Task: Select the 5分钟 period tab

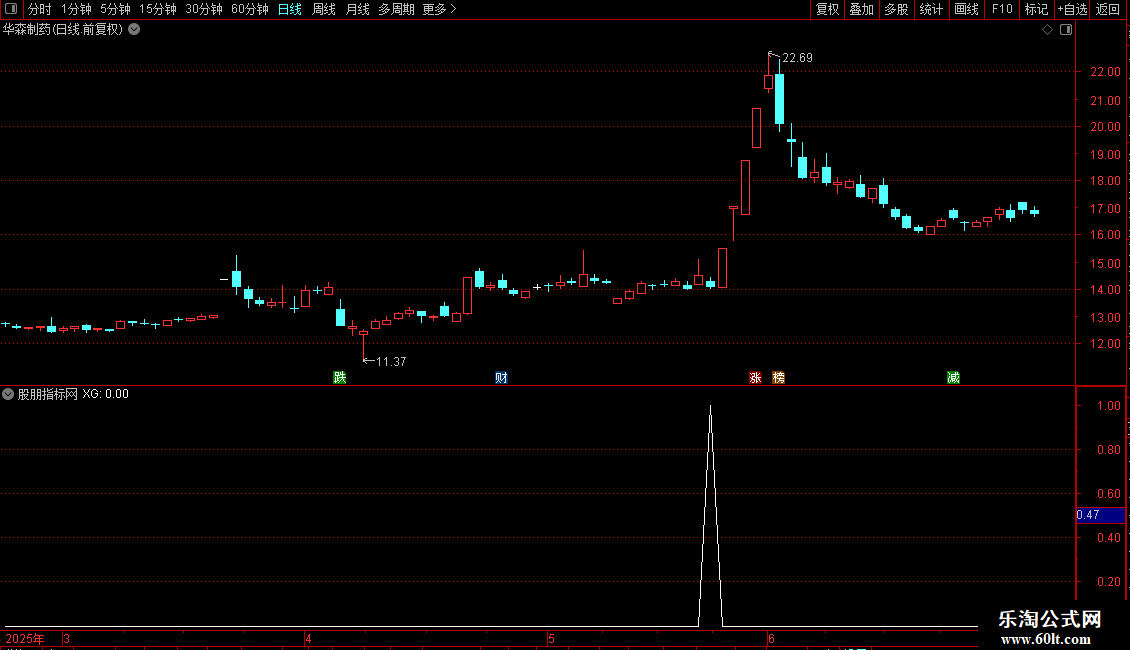Action: (x=115, y=9)
